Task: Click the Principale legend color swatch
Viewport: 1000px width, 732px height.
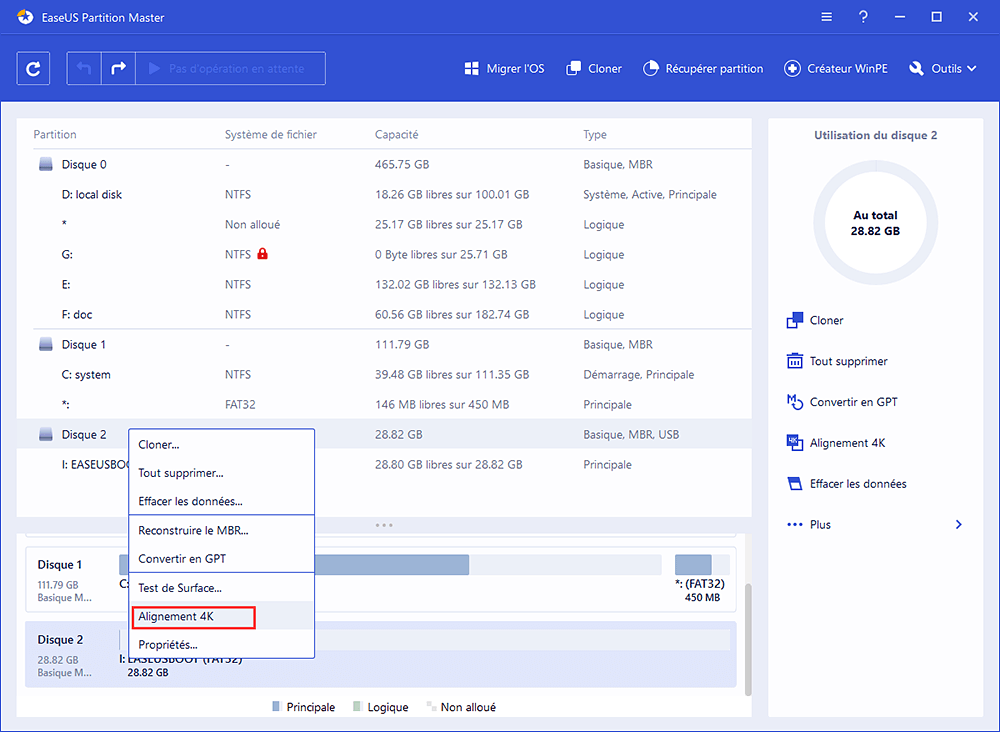Action: [276, 706]
